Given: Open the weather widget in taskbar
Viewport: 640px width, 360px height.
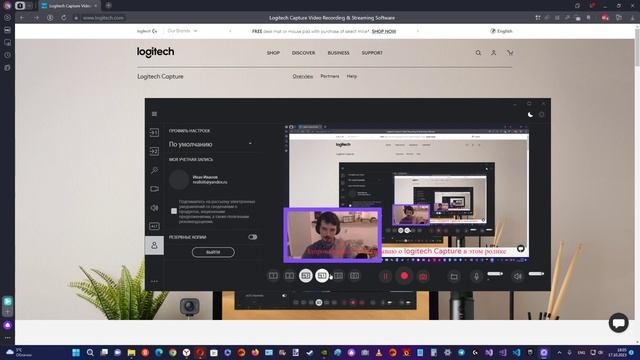Looking at the screenshot, I should (18, 352).
